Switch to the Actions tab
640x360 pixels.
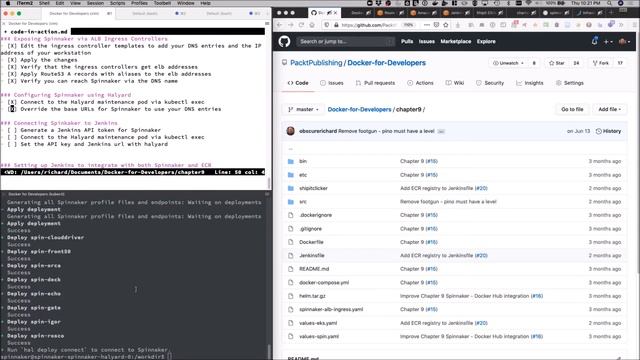point(420,83)
